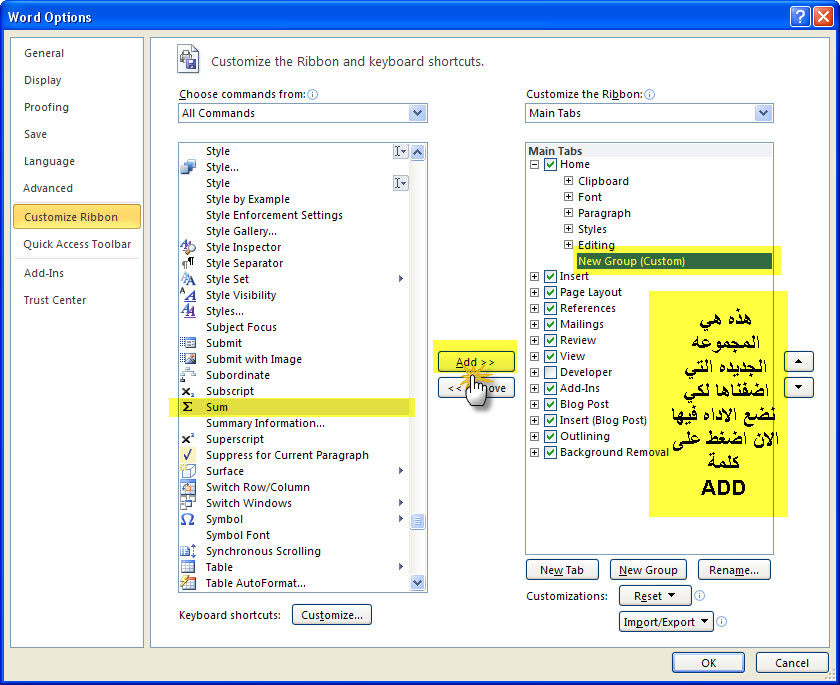
Task: Open Word Options help question mark
Action: point(800,17)
